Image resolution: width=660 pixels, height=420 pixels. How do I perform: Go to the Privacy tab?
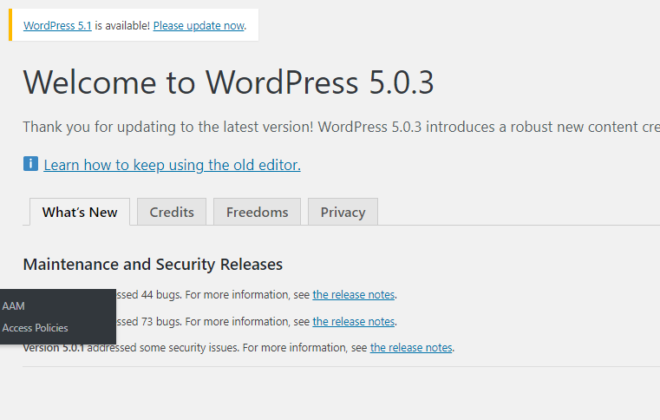pyautogui.click(x=343, y=212)
